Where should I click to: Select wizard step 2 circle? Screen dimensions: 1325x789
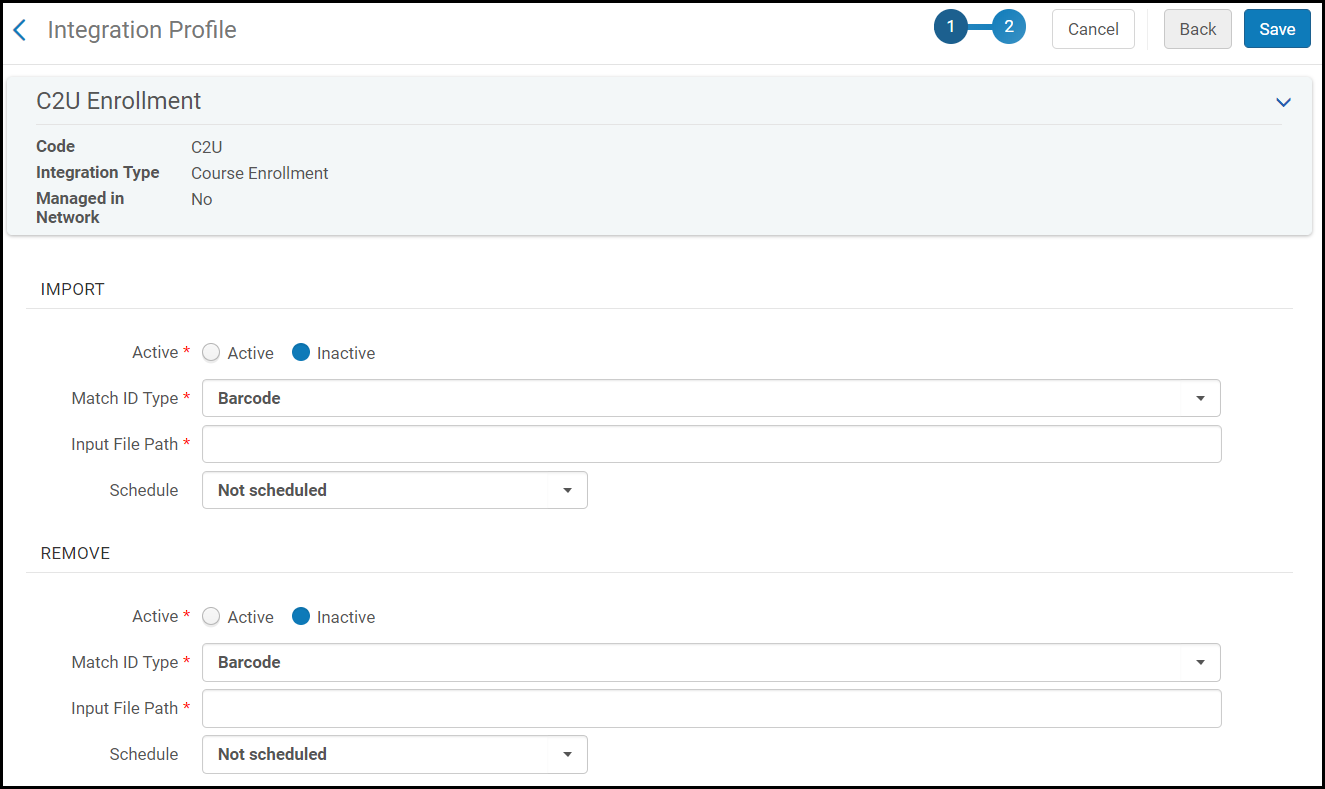pos(1009,28)
